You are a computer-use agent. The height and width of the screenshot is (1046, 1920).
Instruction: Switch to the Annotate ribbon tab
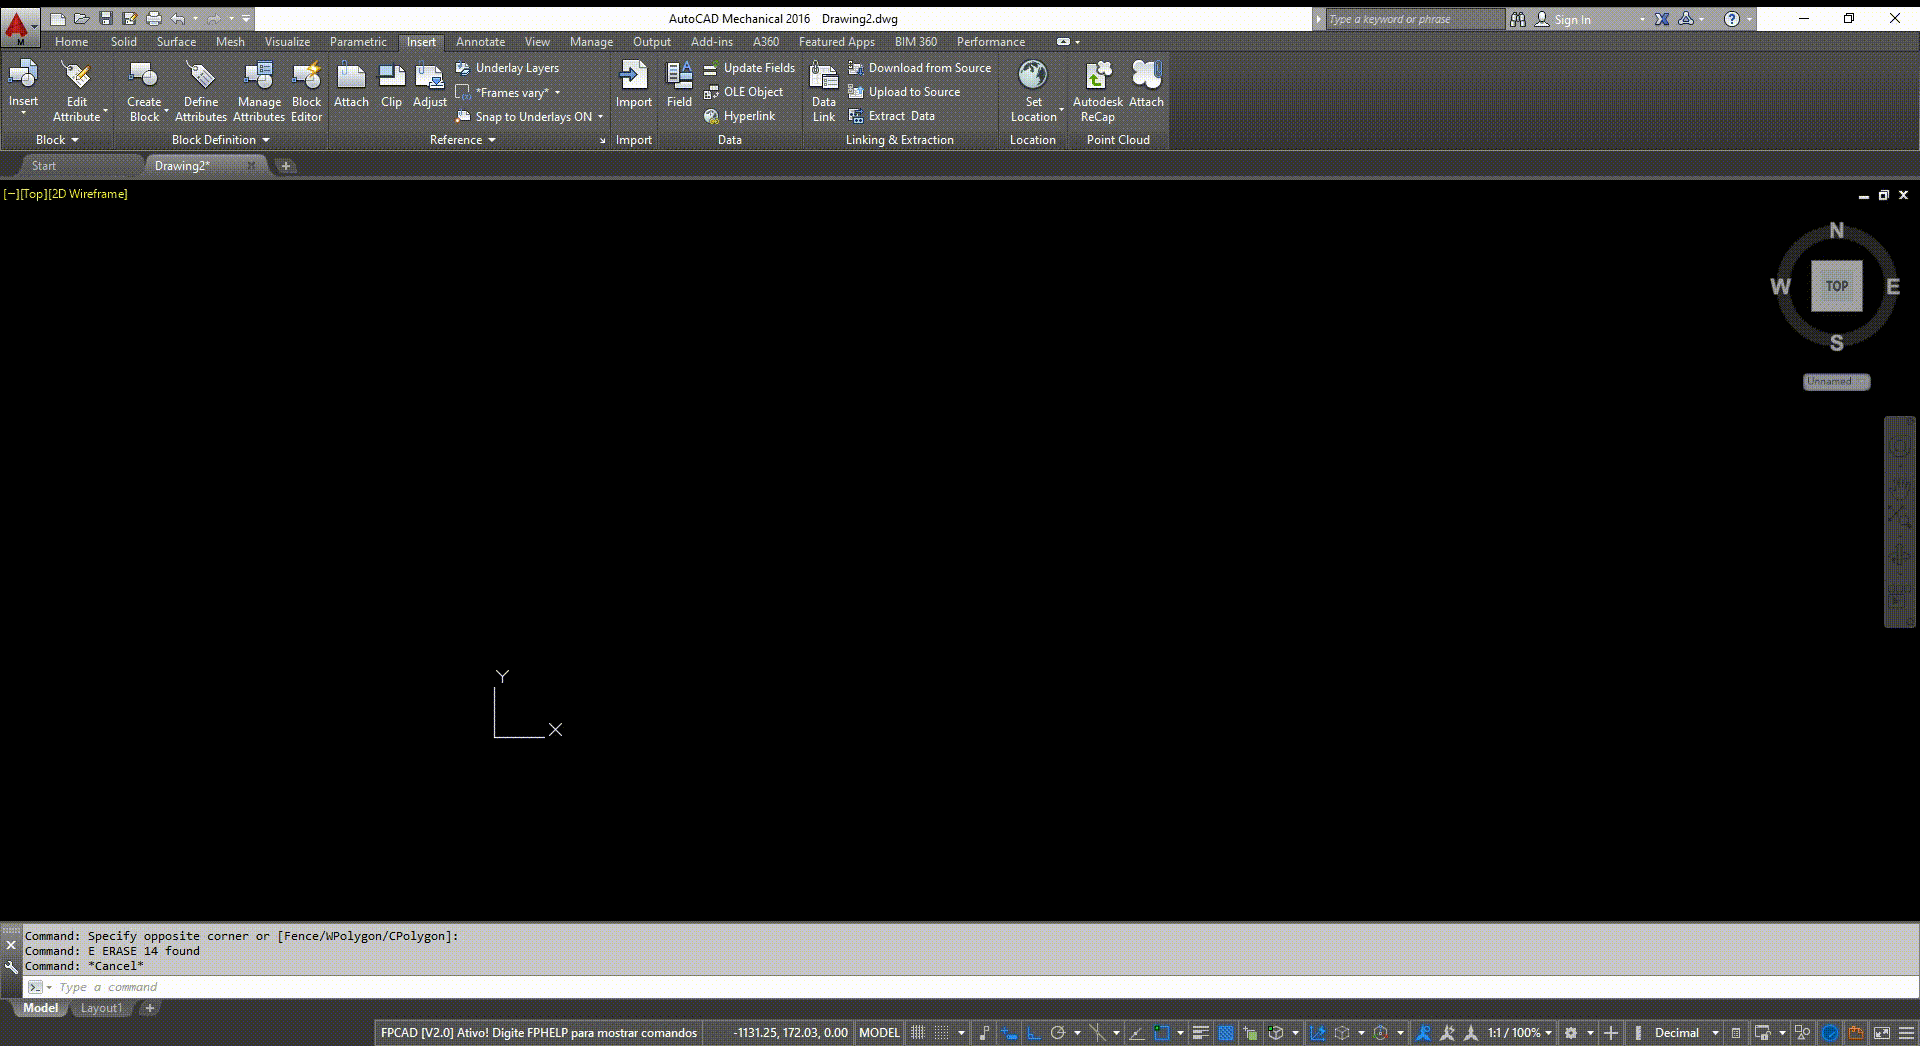(480, 41)
